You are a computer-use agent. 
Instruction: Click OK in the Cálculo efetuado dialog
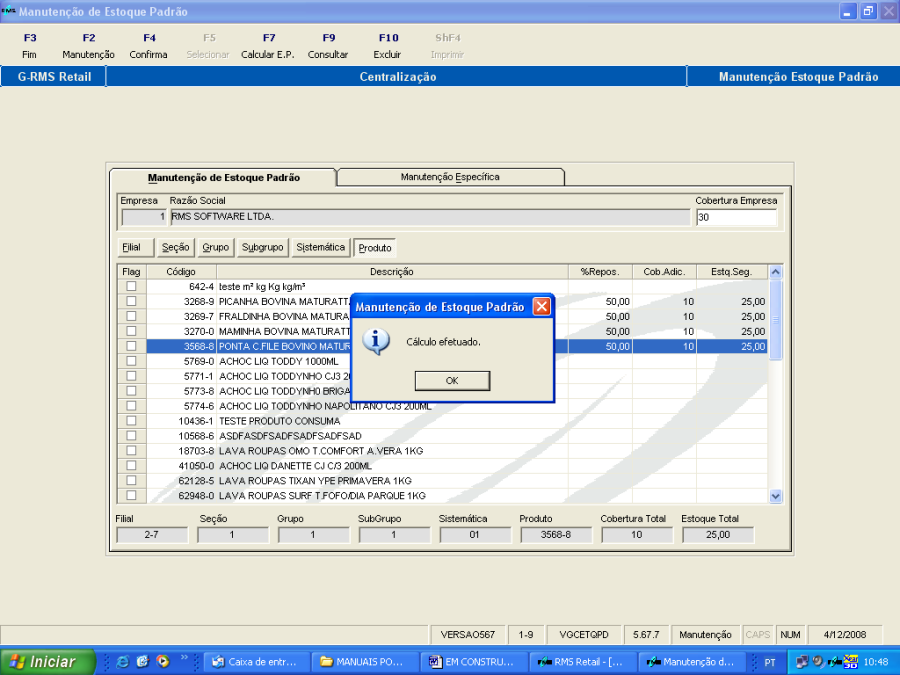pyautogui.click(x=452, y=381)
